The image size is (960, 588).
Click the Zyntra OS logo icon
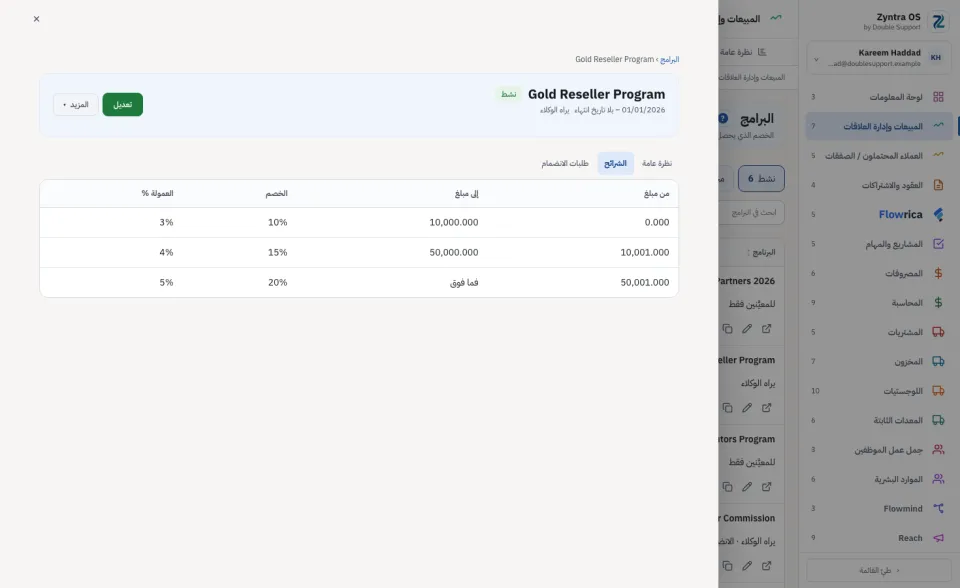point(938,22)
